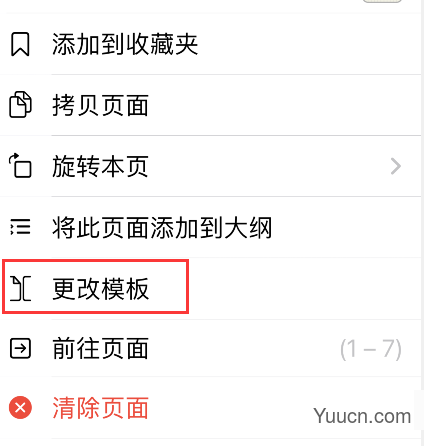Viewport: 424px width, 446px height.
Task: Select the 旋转本页 menu entry text
Action: pyautogui.click(x=100, y=166)
